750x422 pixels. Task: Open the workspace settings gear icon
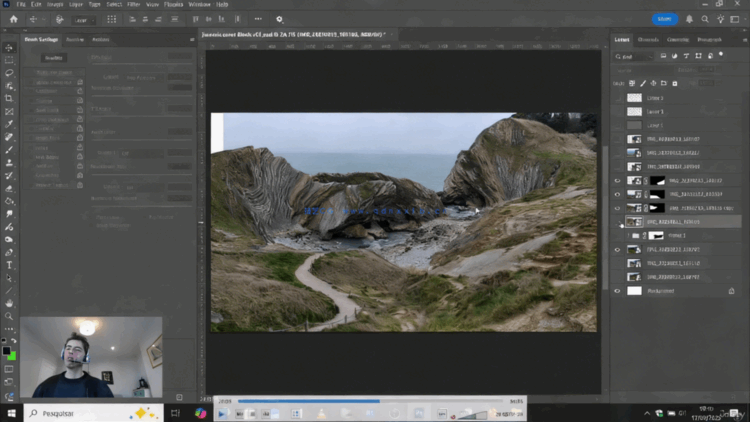(280, 19)
